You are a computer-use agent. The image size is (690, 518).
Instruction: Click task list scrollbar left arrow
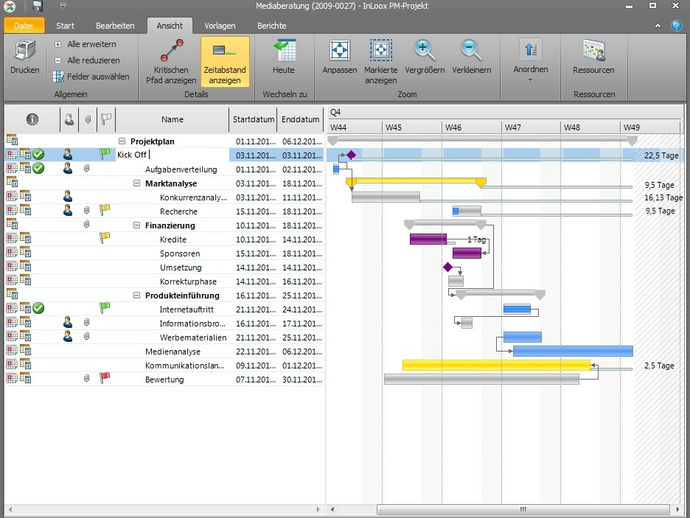[10, 510]
